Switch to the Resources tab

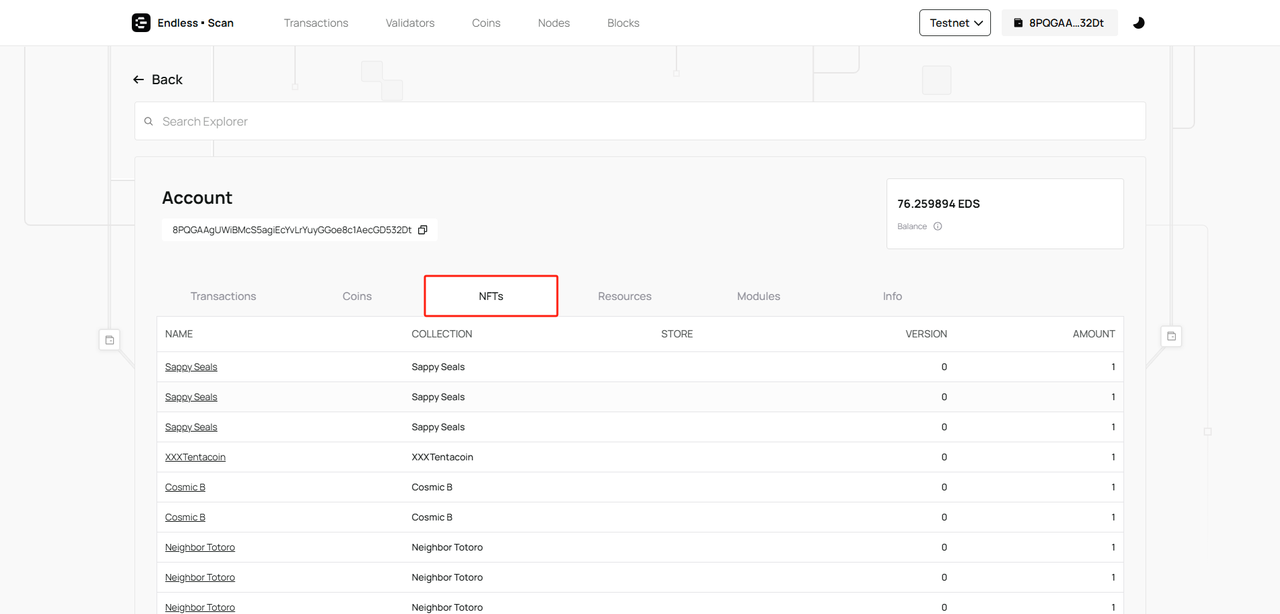point(624,296)
